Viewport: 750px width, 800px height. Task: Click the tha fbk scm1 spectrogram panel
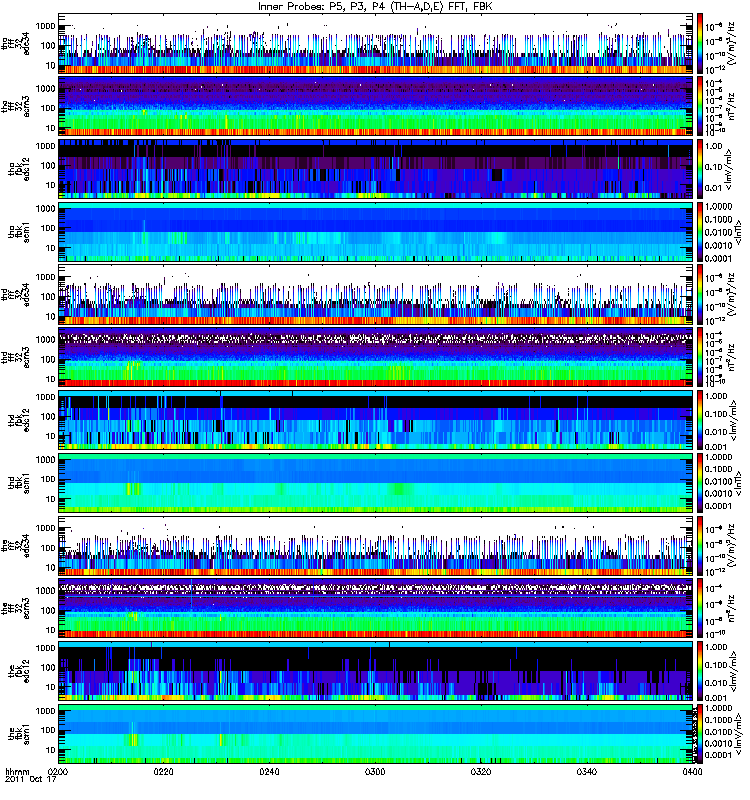point(376,232)
